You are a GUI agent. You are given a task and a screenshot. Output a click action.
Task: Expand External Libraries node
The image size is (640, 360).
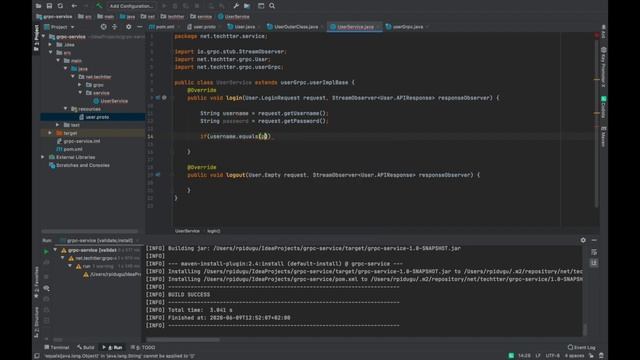(43, 157)
